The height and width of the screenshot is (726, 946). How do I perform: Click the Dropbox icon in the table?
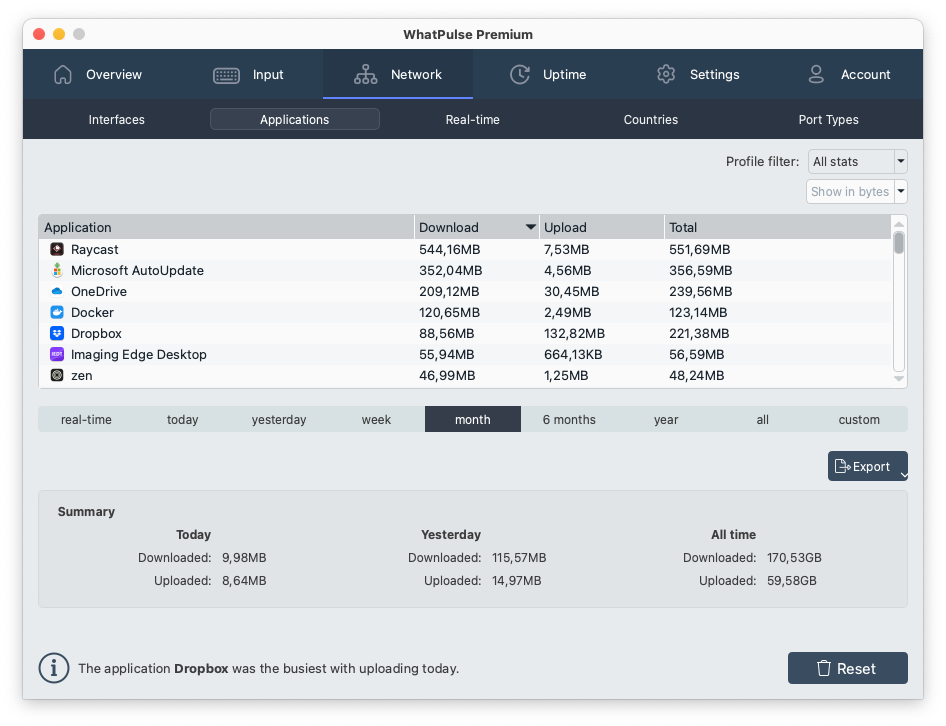tap(57, 333)
